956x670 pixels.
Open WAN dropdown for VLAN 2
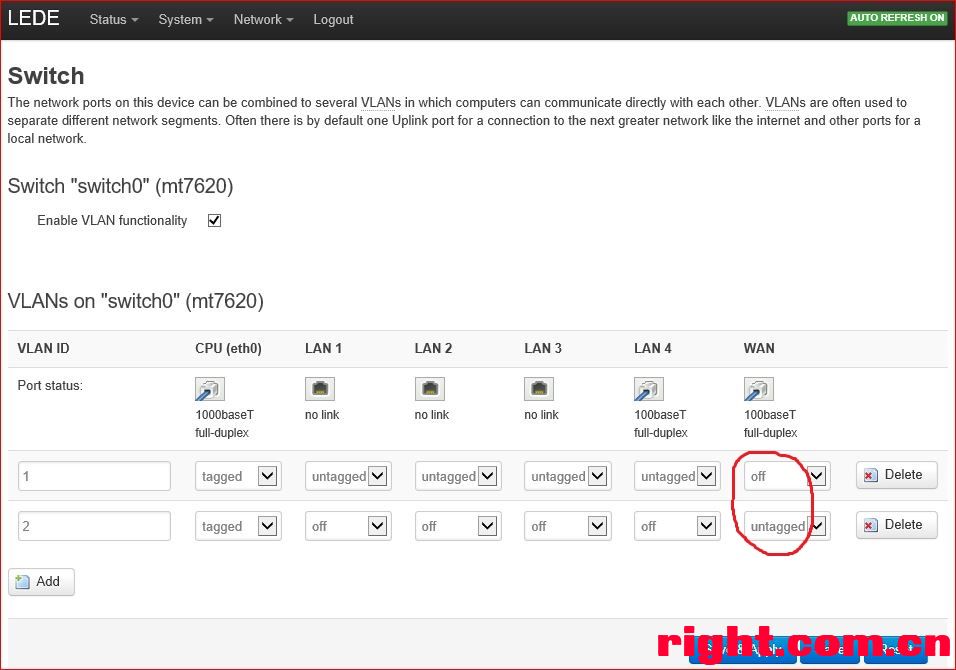point(786,526)
